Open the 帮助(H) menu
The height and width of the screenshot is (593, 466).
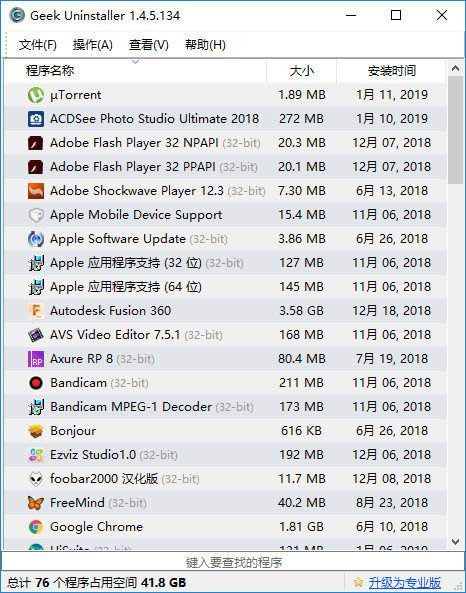(x=205, y=45)
